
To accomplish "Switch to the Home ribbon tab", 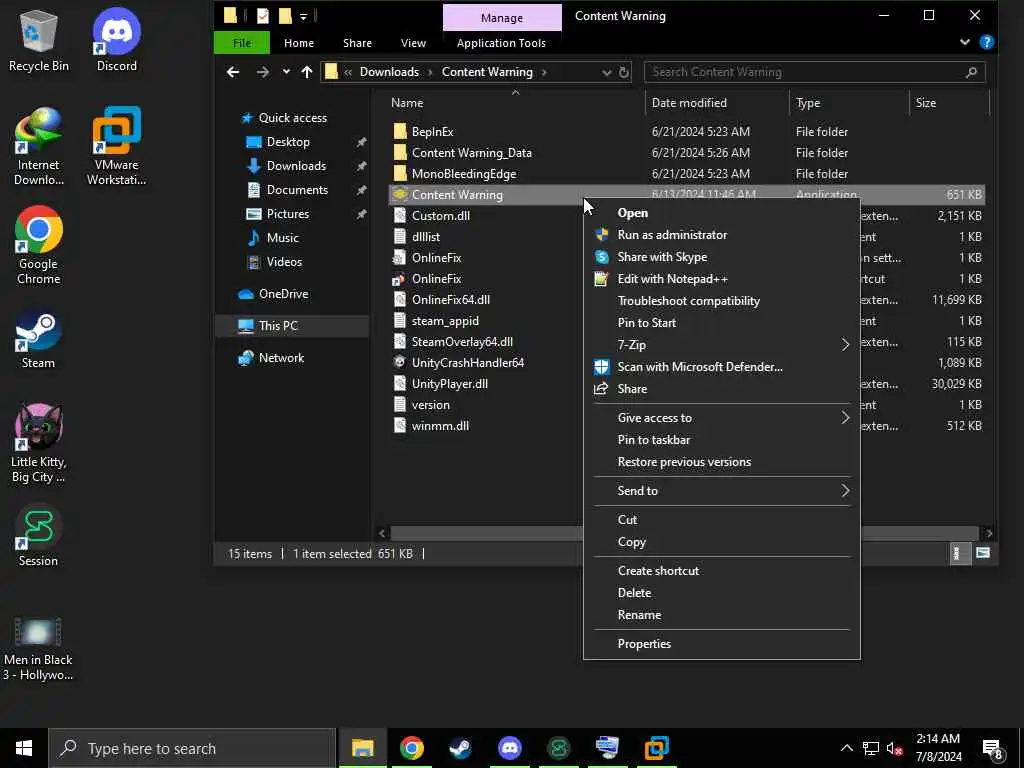I will click(298, 43).
